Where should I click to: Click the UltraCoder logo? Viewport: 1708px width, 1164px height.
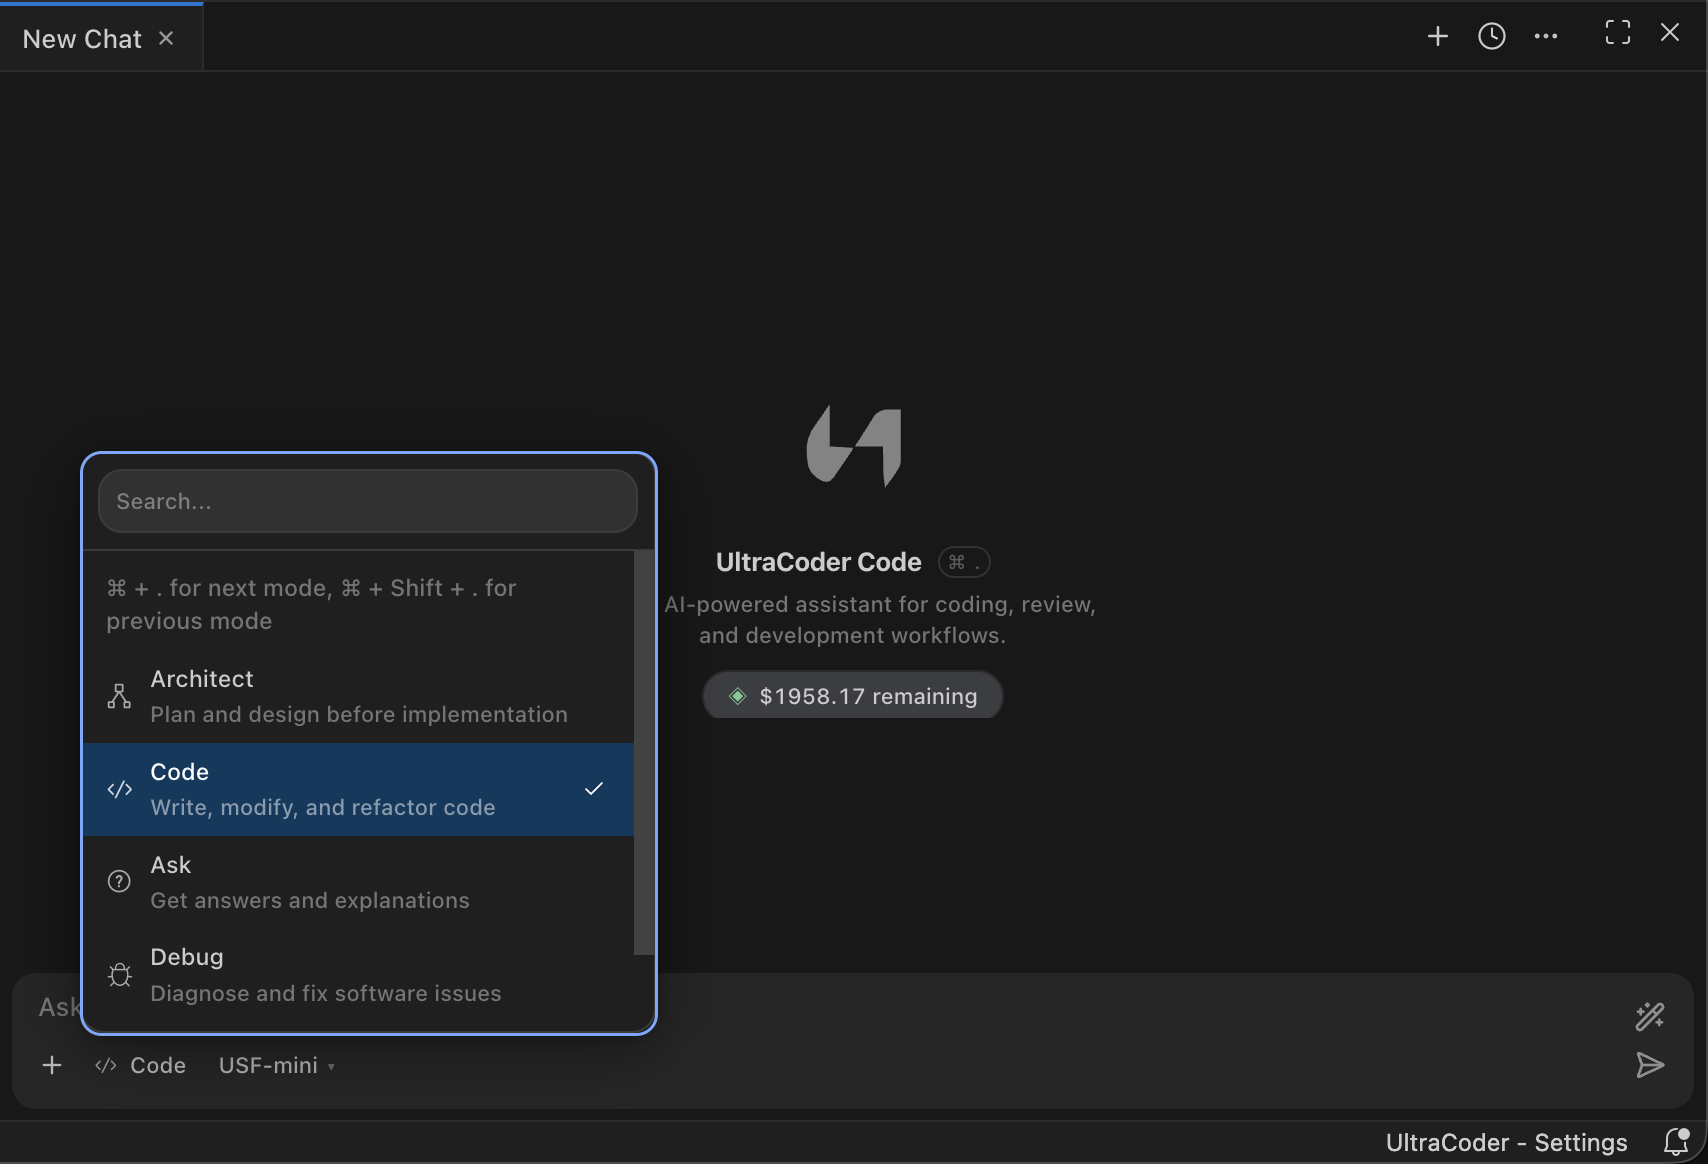(854, 446)
